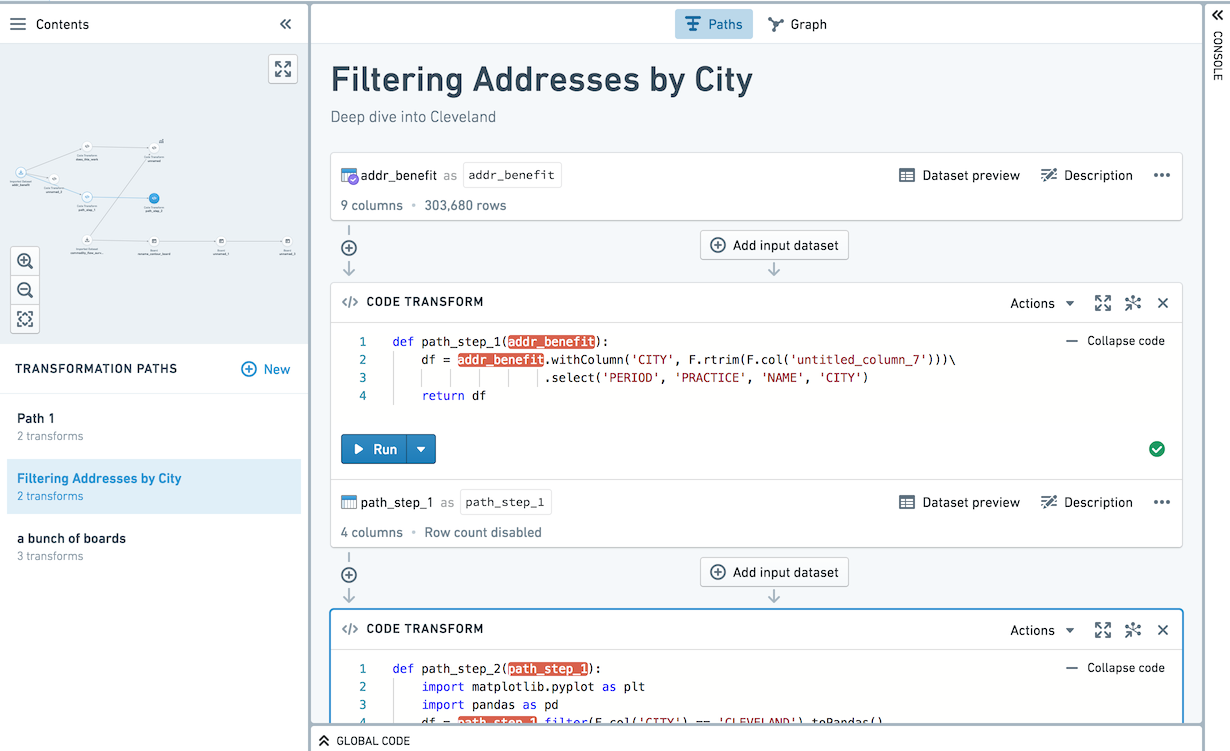Screen dimensions: 1230x751
Task: Open Actions dropdown for path_step_1 transform
Action: (1042, 303)
